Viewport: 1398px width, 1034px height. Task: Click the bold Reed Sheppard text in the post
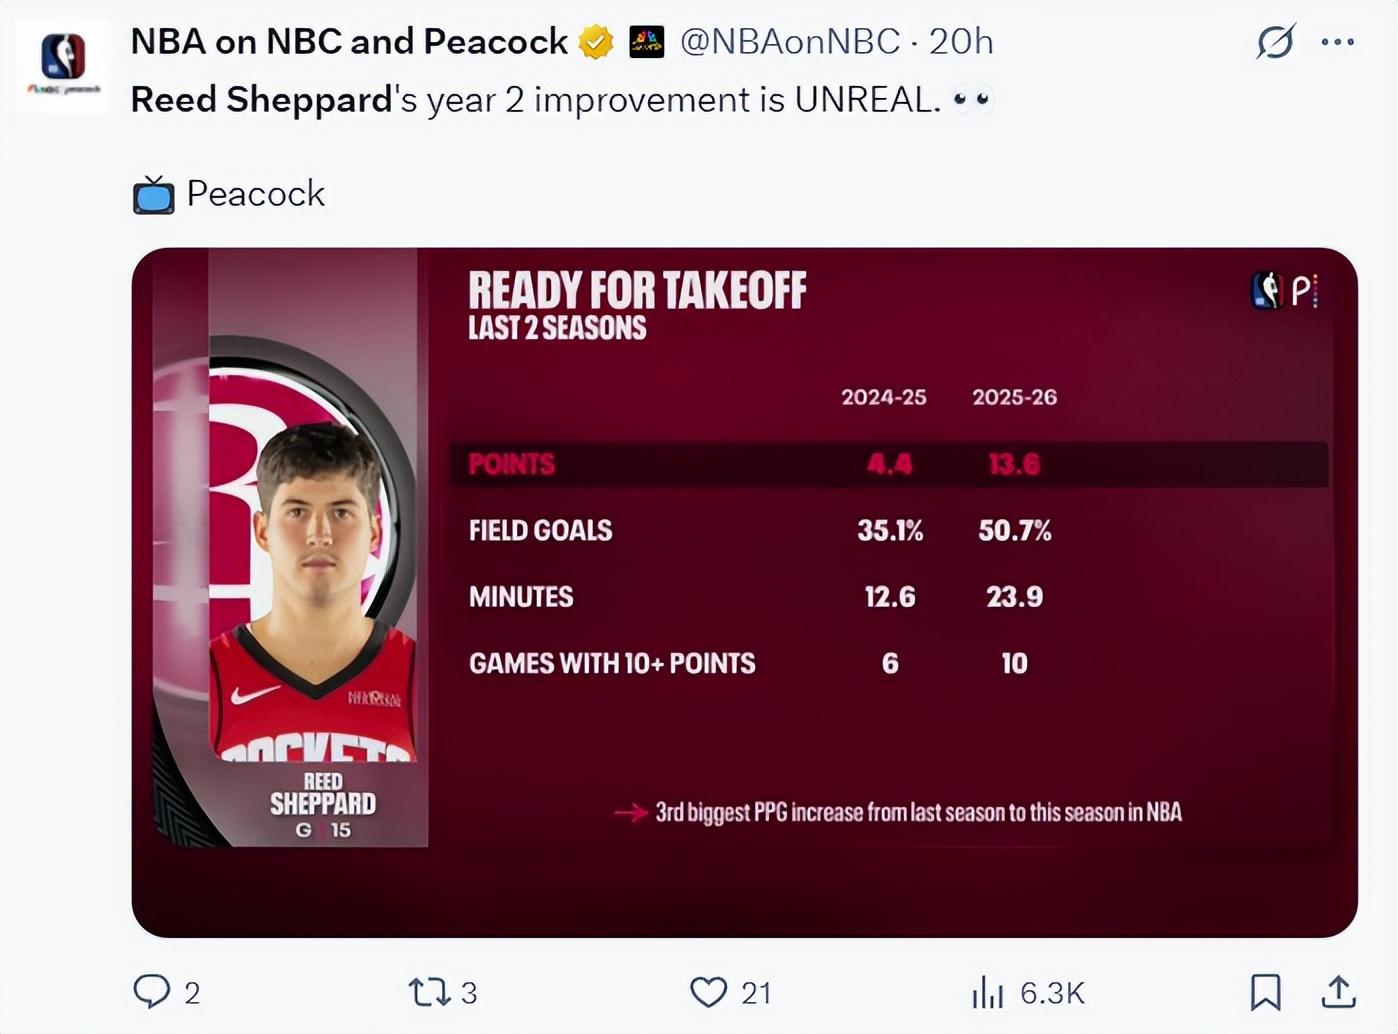click(x=261, y=100)
